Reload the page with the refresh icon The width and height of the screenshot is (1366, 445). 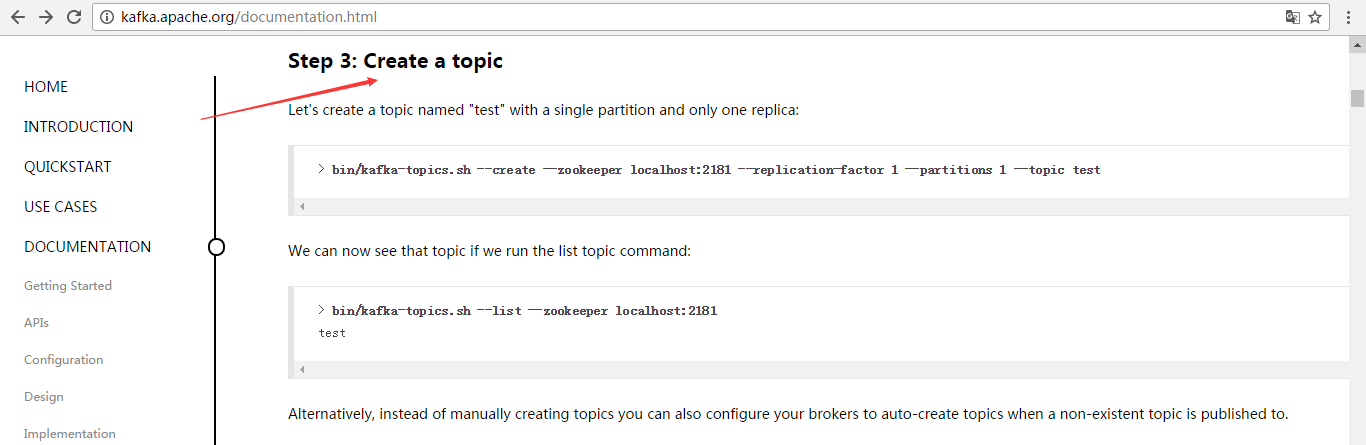[74, 17]
